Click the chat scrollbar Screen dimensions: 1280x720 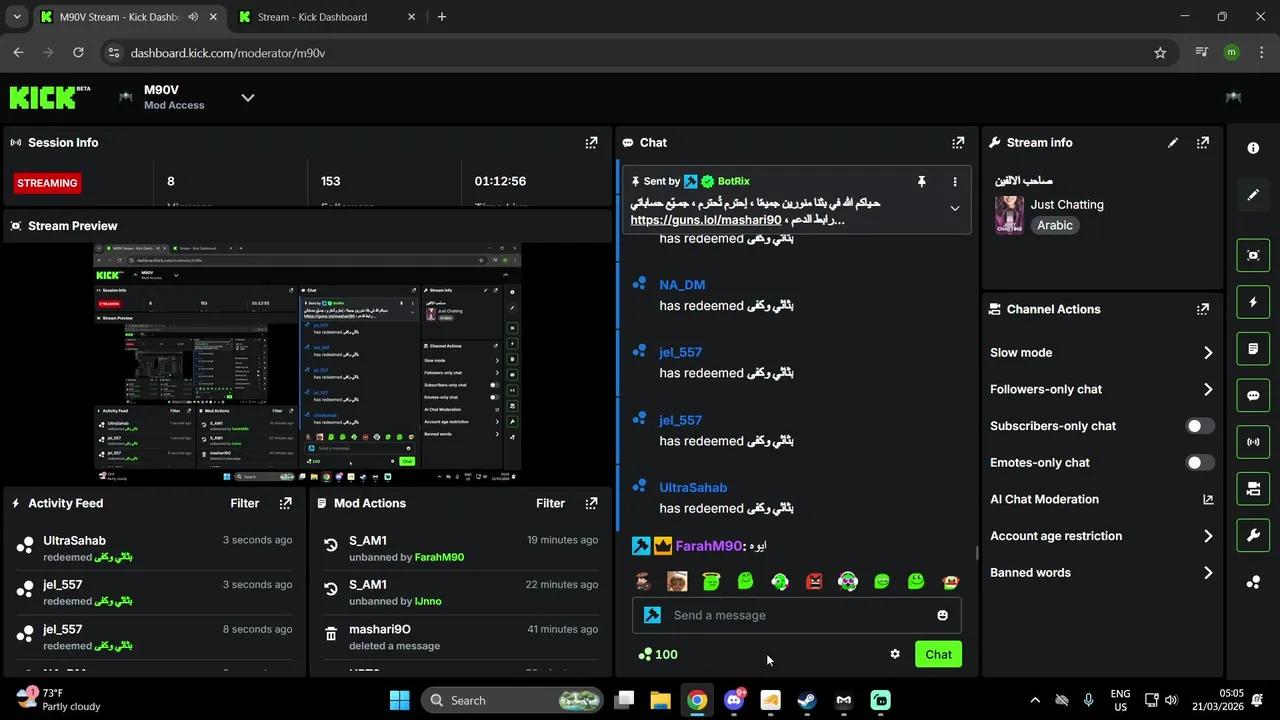pyautogui.click(x=977, y=553)
